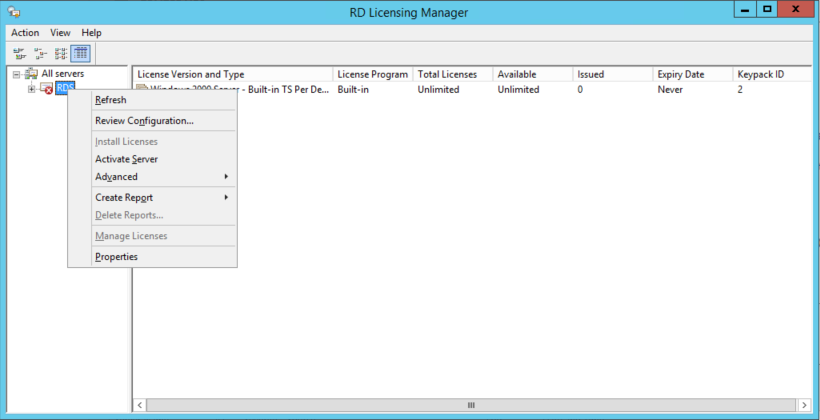This screenshot has height=420, width=820.
Task: Select the List view toolbar icon
Action: point(61,53)
